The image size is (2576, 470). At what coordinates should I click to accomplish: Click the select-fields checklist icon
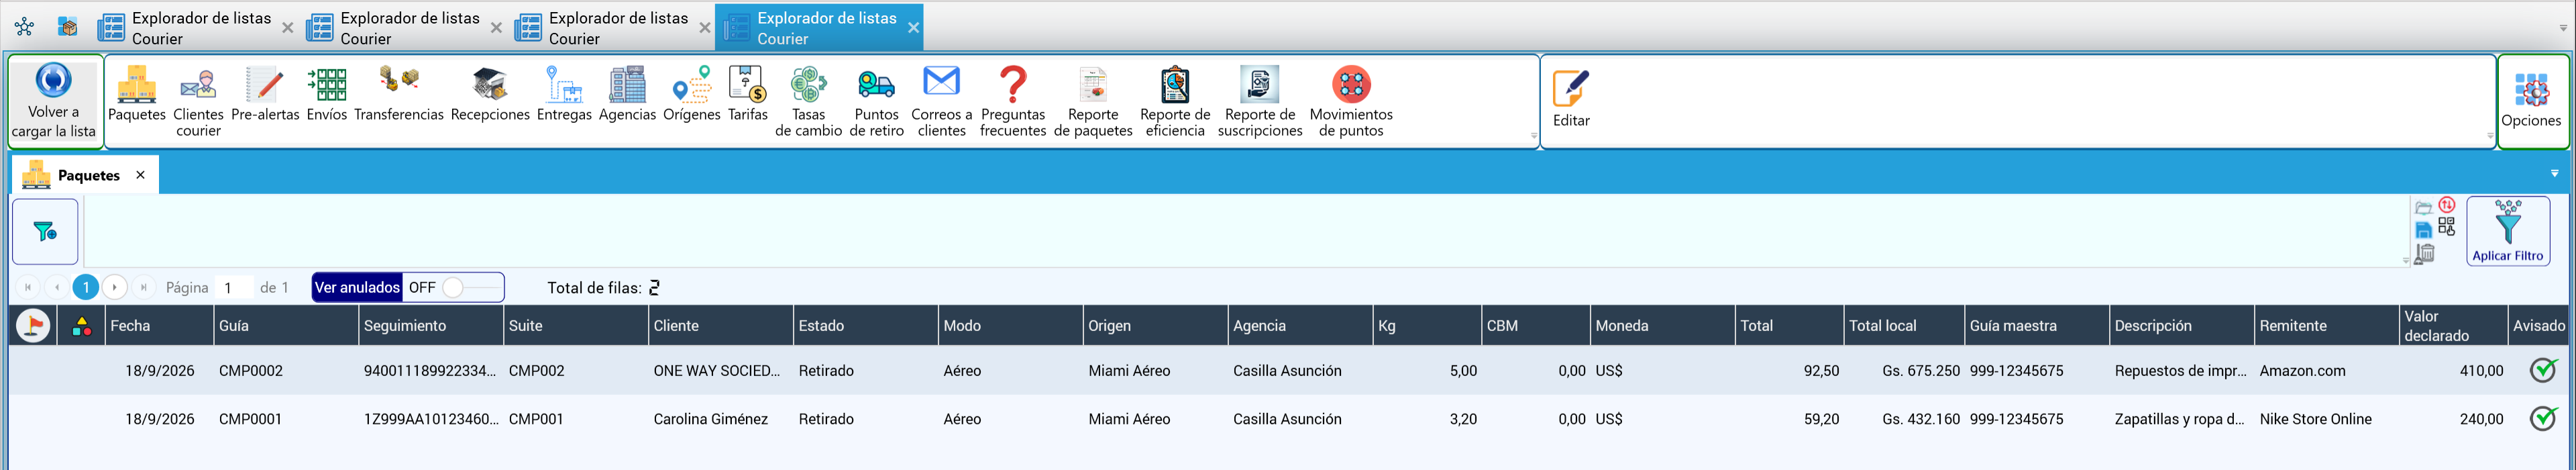pyautogui.click(x=2447, y=227)
